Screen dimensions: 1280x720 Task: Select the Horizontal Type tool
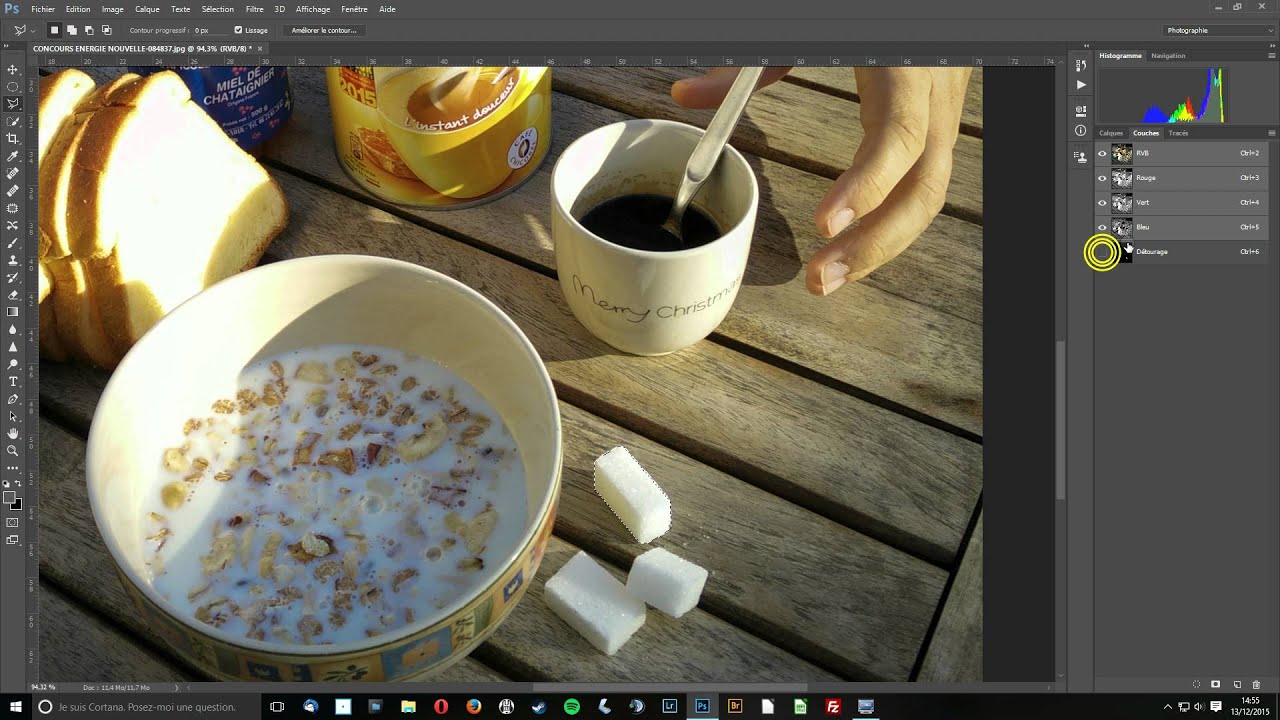tap(13, 381)
